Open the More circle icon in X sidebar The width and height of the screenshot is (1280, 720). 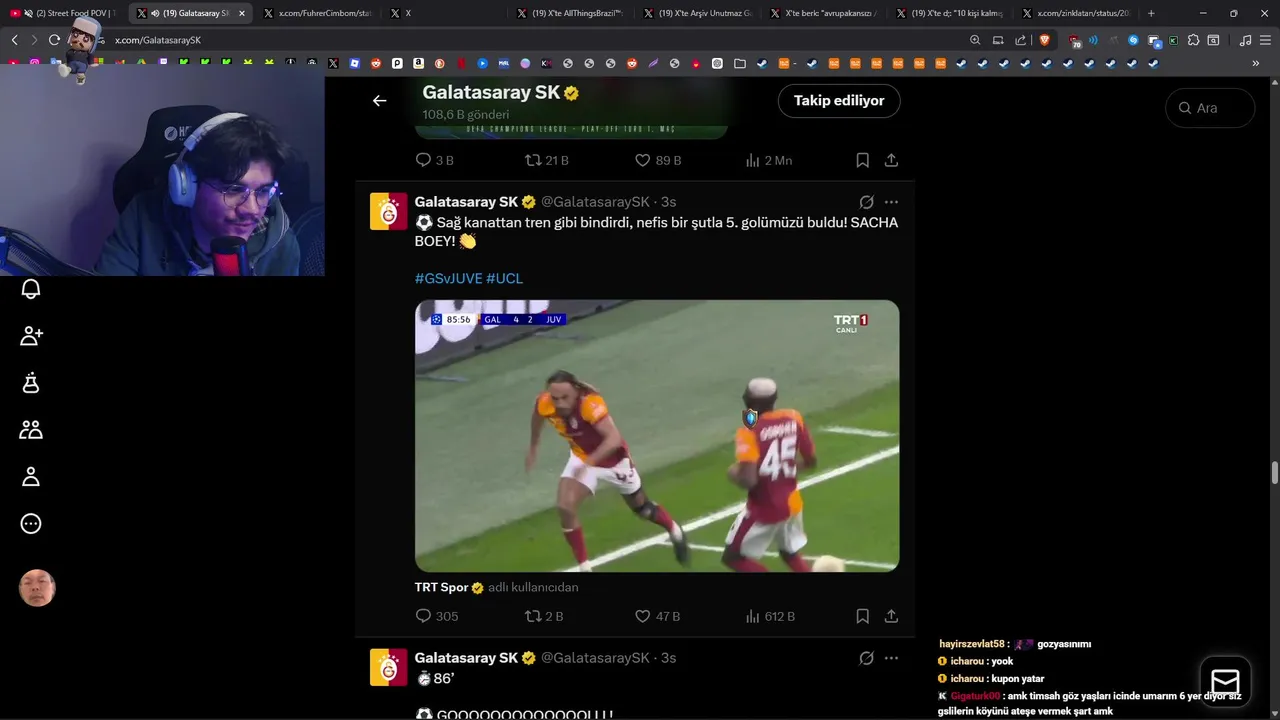pos(31,523)
